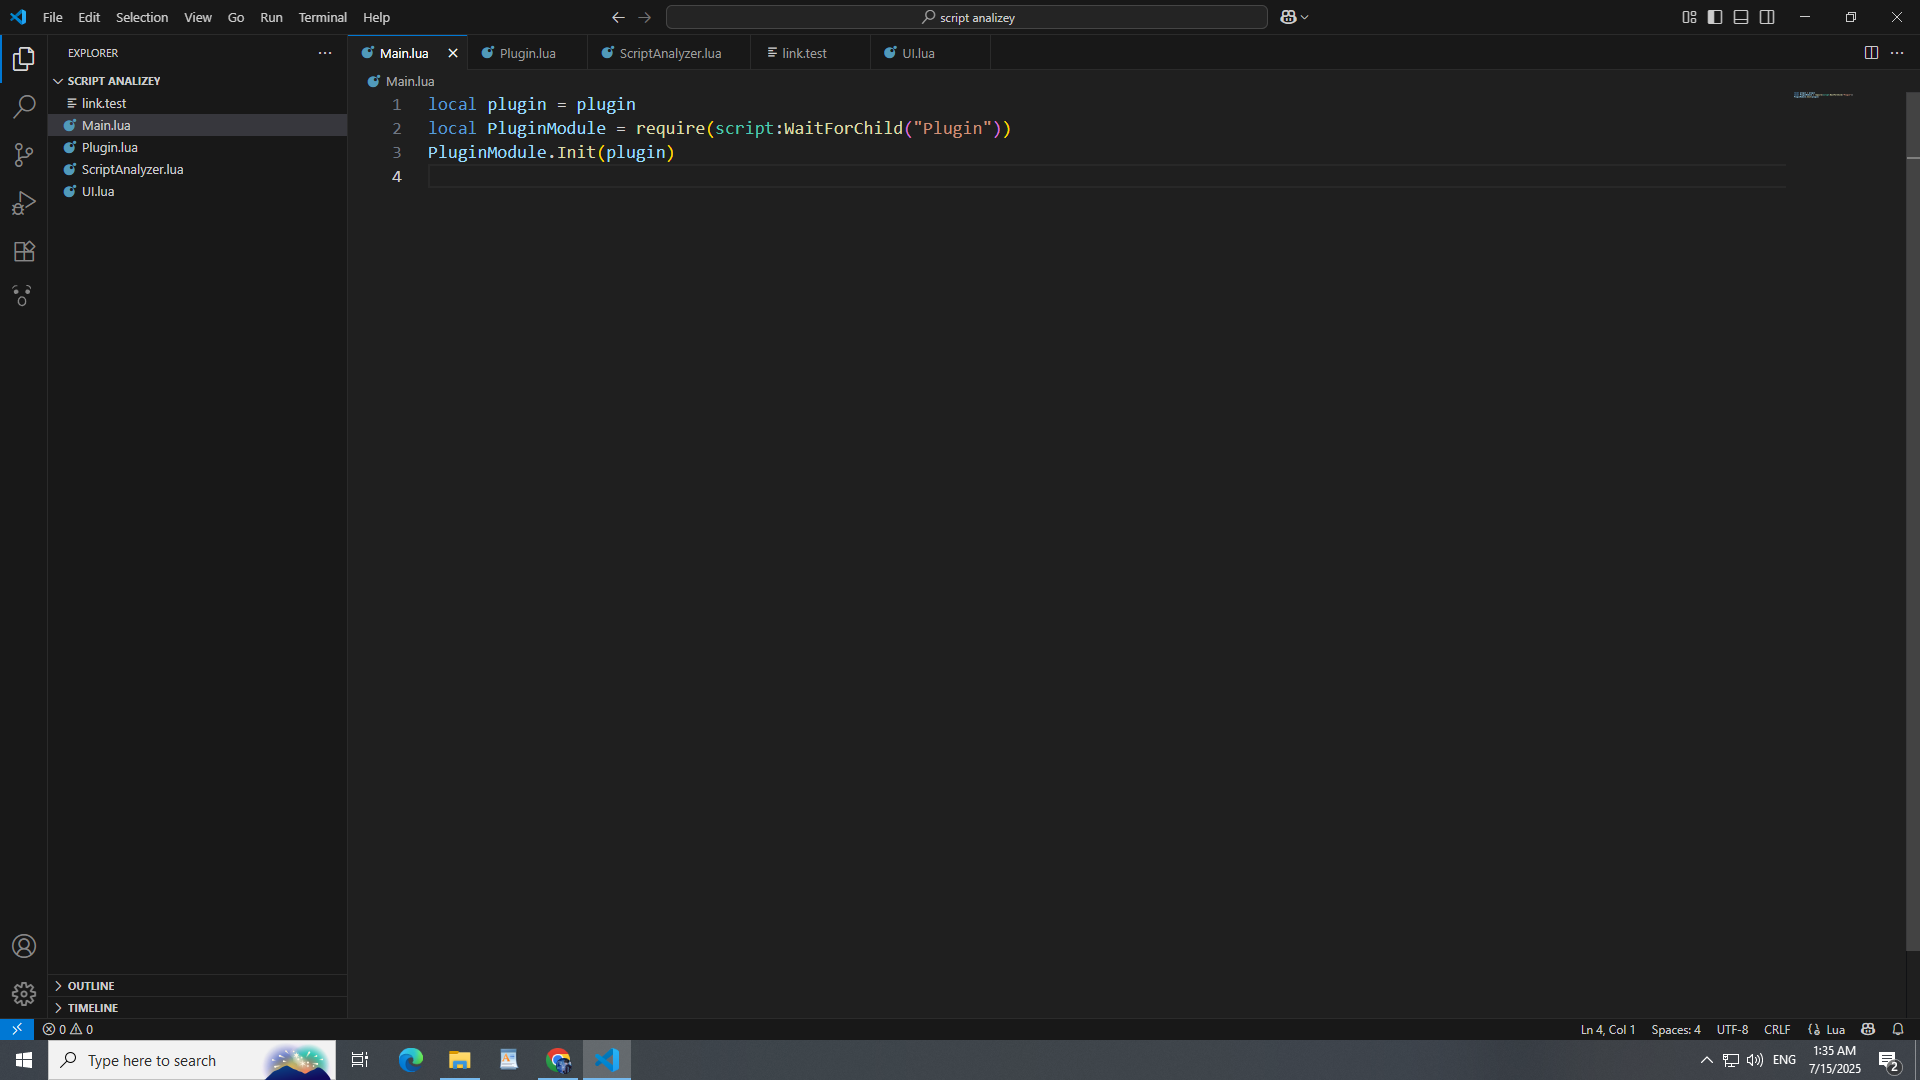Open the Source Control view
The width and height of the screenshot is (1920, 1080).
coord(24,154)
